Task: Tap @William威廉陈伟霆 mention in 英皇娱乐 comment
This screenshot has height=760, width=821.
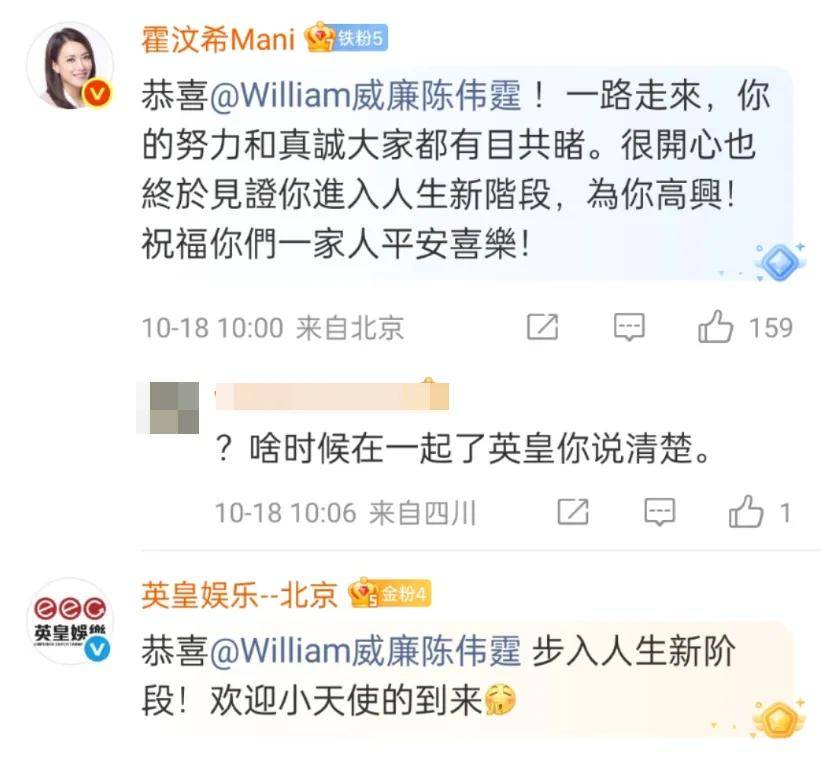Action: tap(365, 651)
